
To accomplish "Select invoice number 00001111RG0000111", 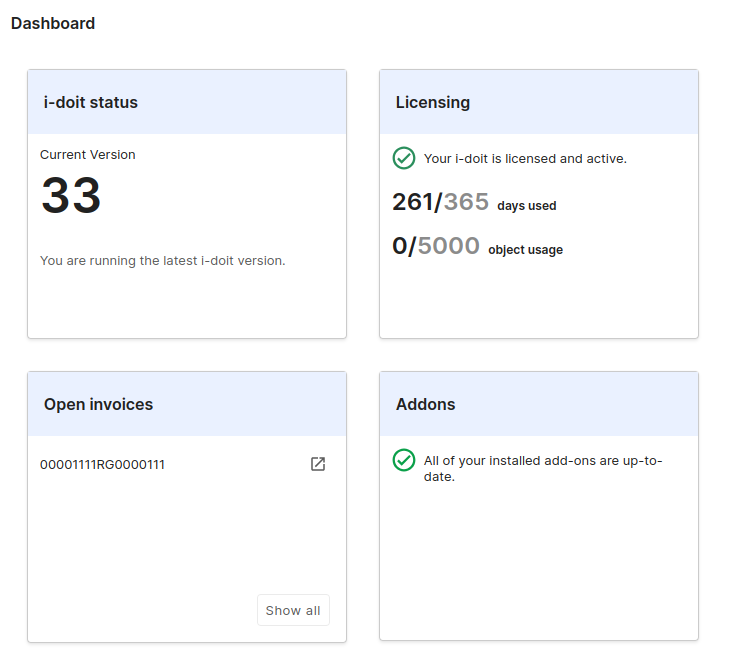I will [x=102, y=465].
